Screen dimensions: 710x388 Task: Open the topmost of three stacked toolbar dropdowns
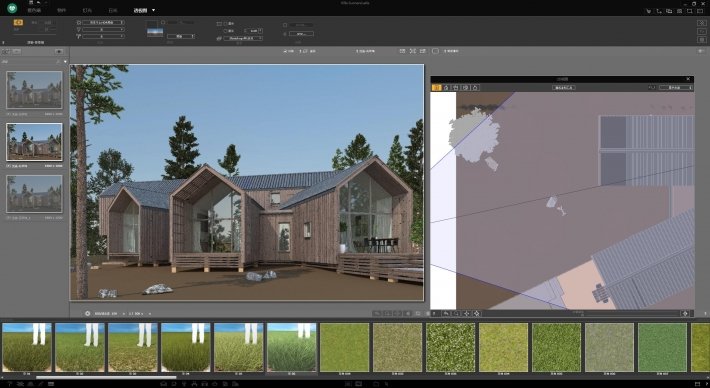pos(103,22)
